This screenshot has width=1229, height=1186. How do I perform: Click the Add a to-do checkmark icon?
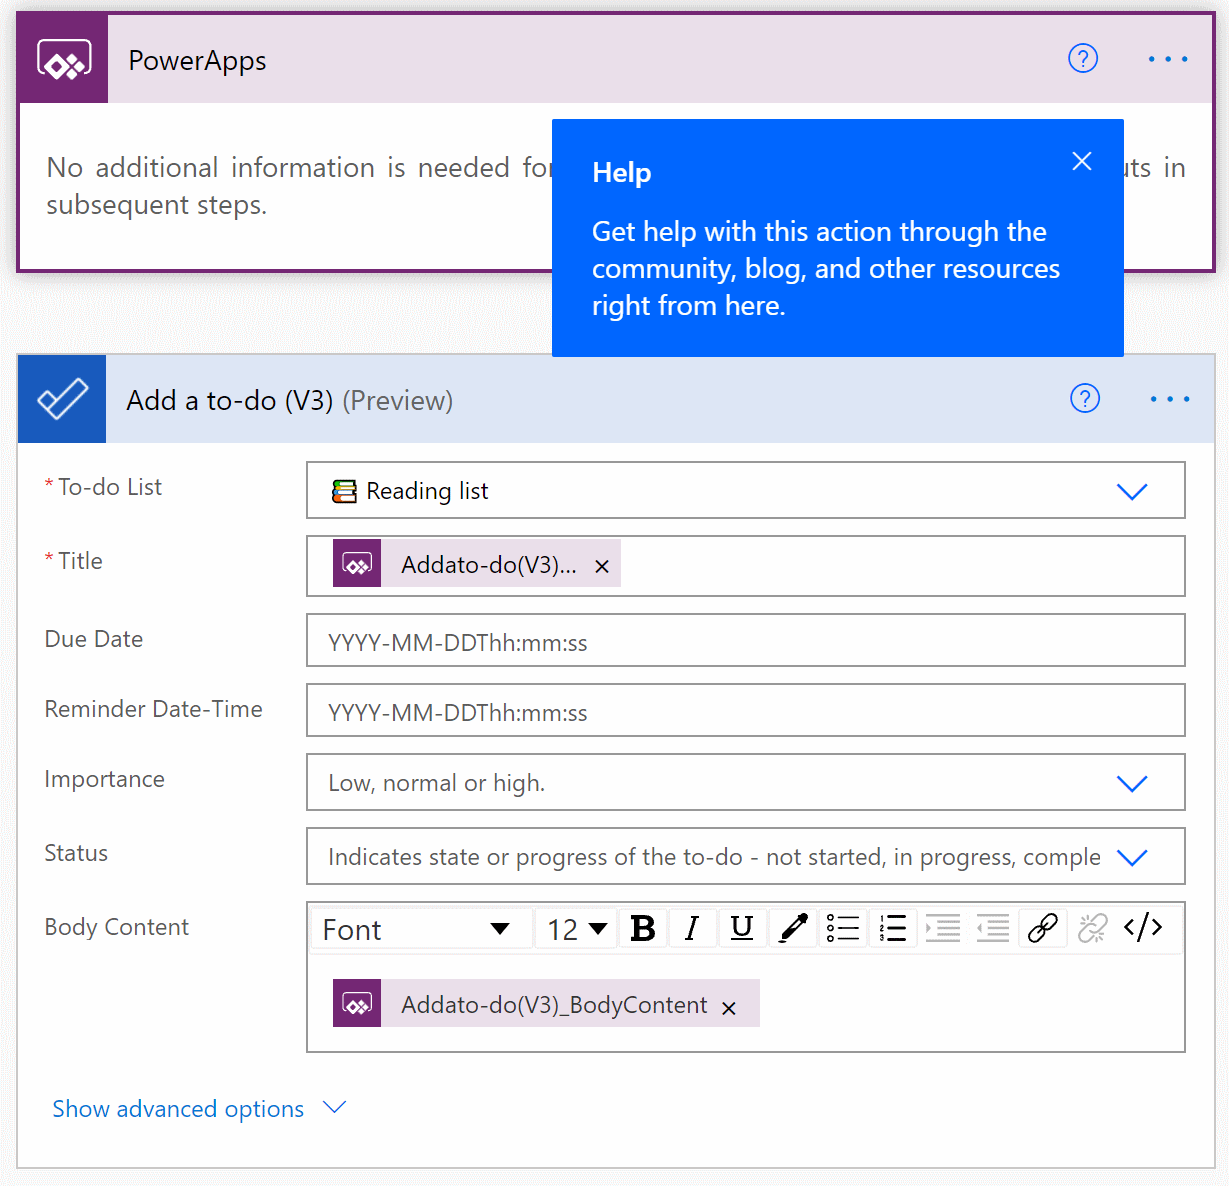pos(62,399)
